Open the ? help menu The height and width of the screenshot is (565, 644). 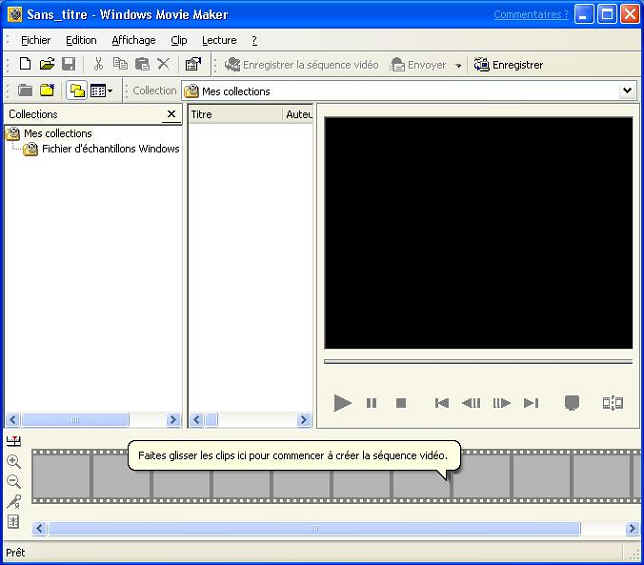click(254, 40)
